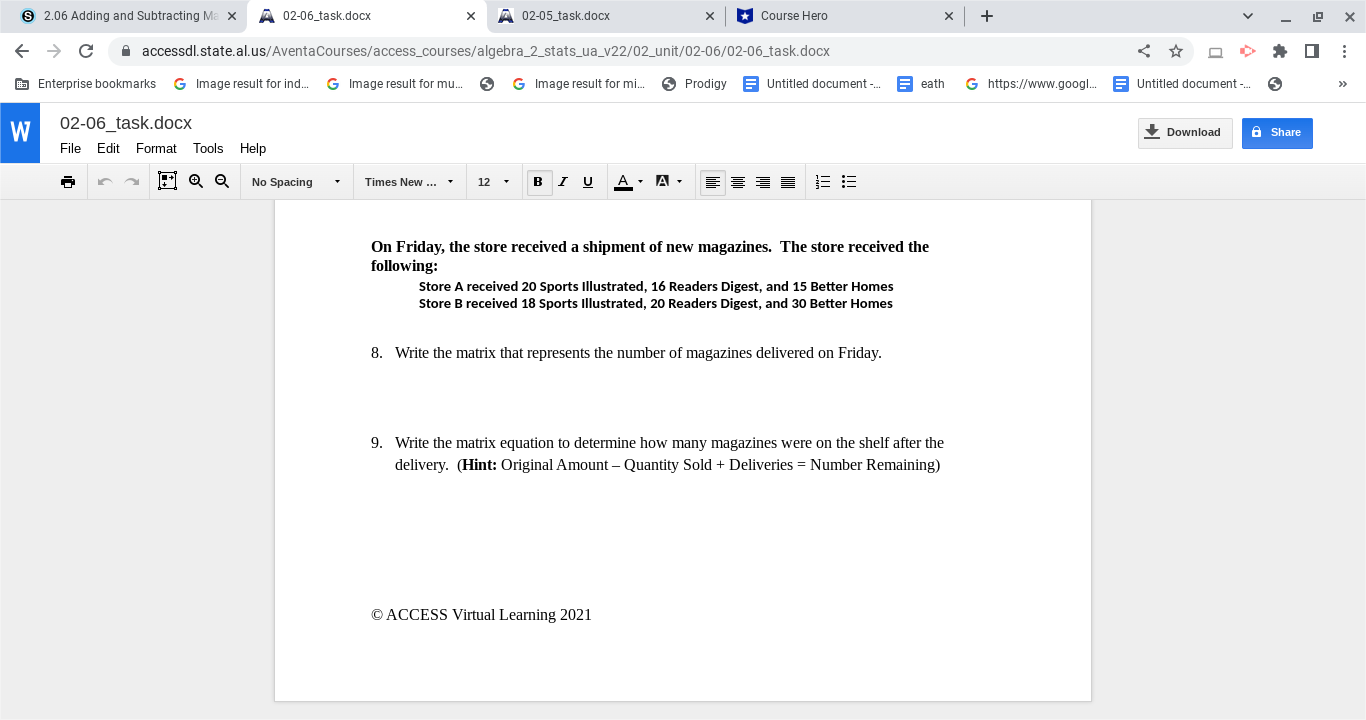Insert a bulleted list

pos(849,182)
